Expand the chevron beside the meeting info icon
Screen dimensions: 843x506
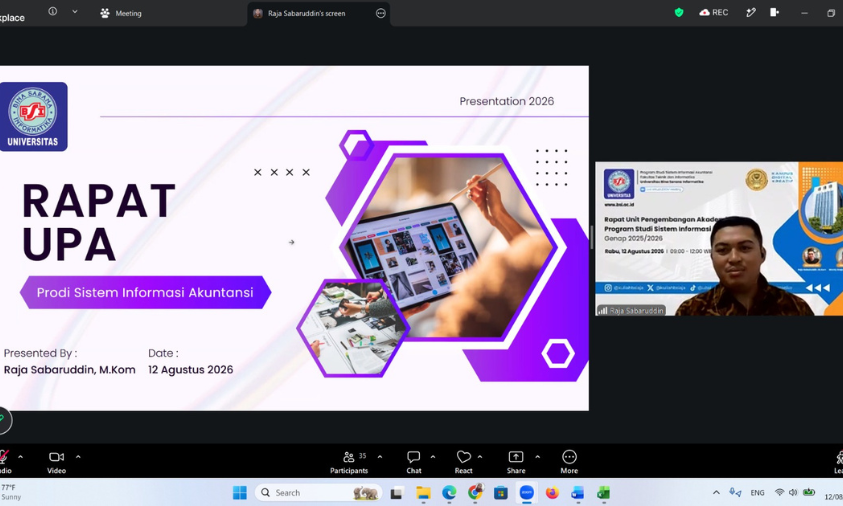(75, 12)
